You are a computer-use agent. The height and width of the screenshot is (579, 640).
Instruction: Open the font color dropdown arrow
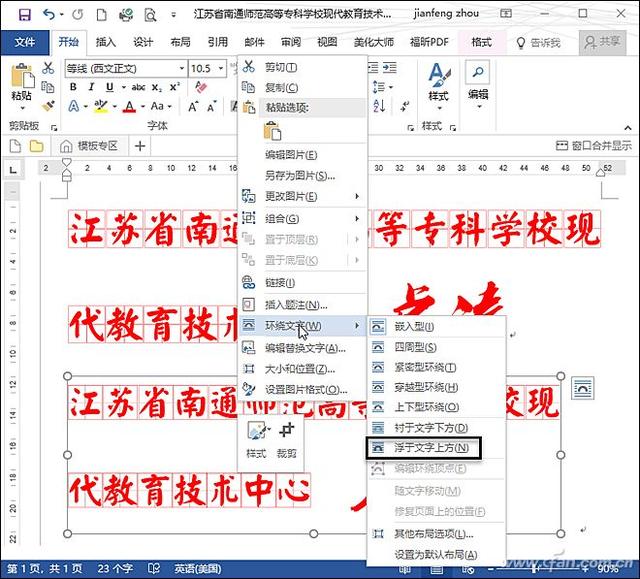tap(143, 106)
